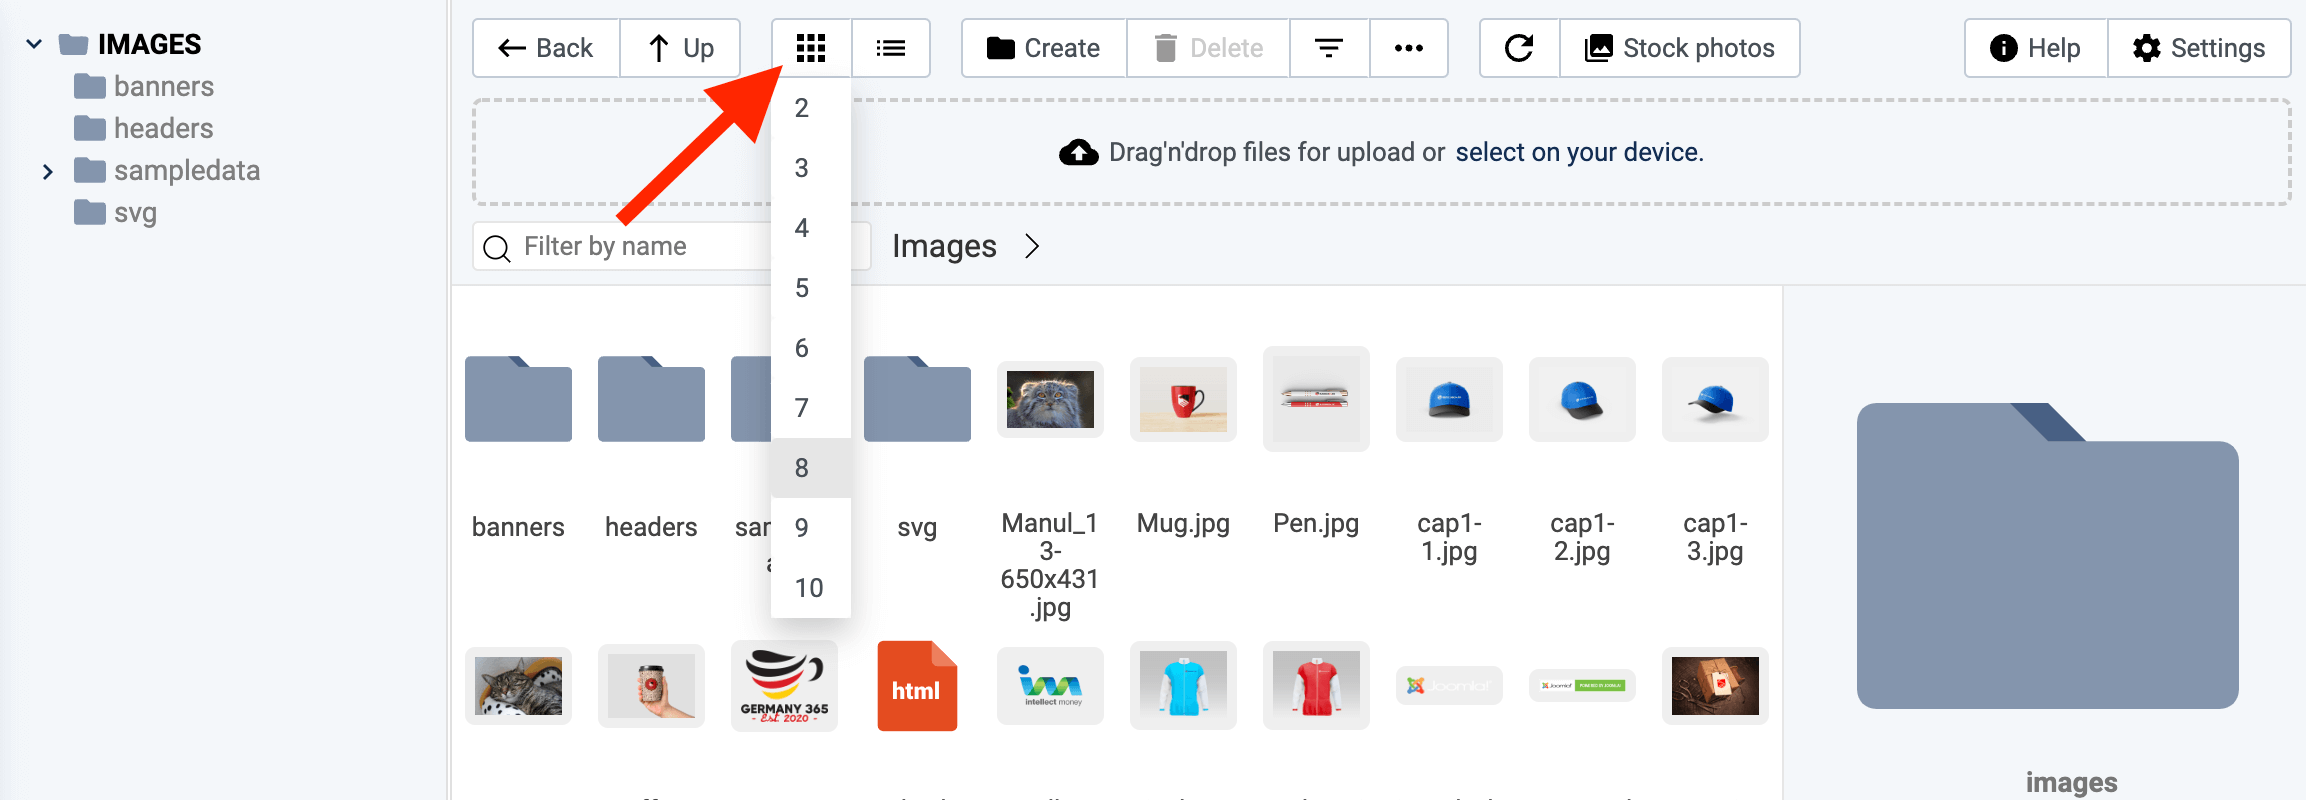Click the large images folder preview
The width and height of the screenshot is (2306, 800).
pyautogui.click(x=2047, y=556)
